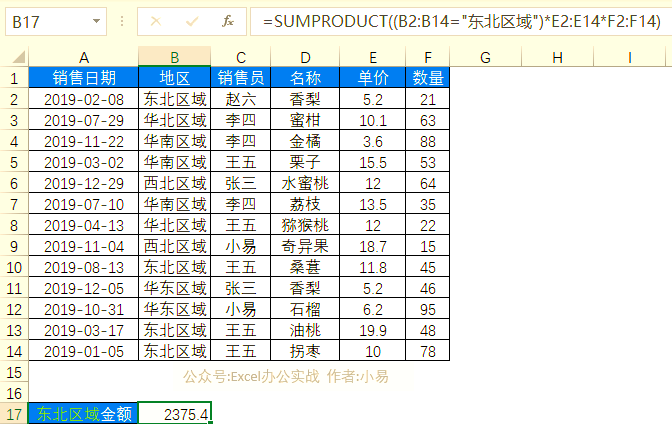Select column G header
The image size is (672, 424).
pyautogui.click(x=485, y=57)
